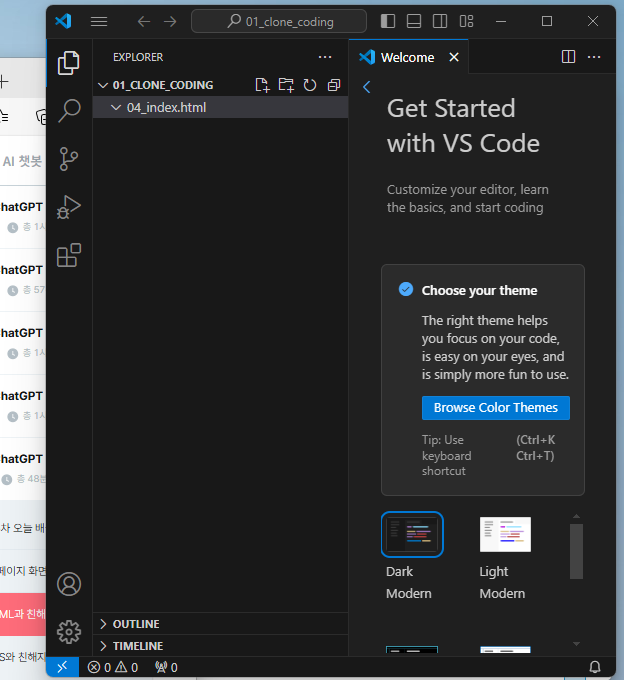The height and width of the screenshot is (680, 624).
Task: Close the Welcome tab
Action: (x=454, y=57)
